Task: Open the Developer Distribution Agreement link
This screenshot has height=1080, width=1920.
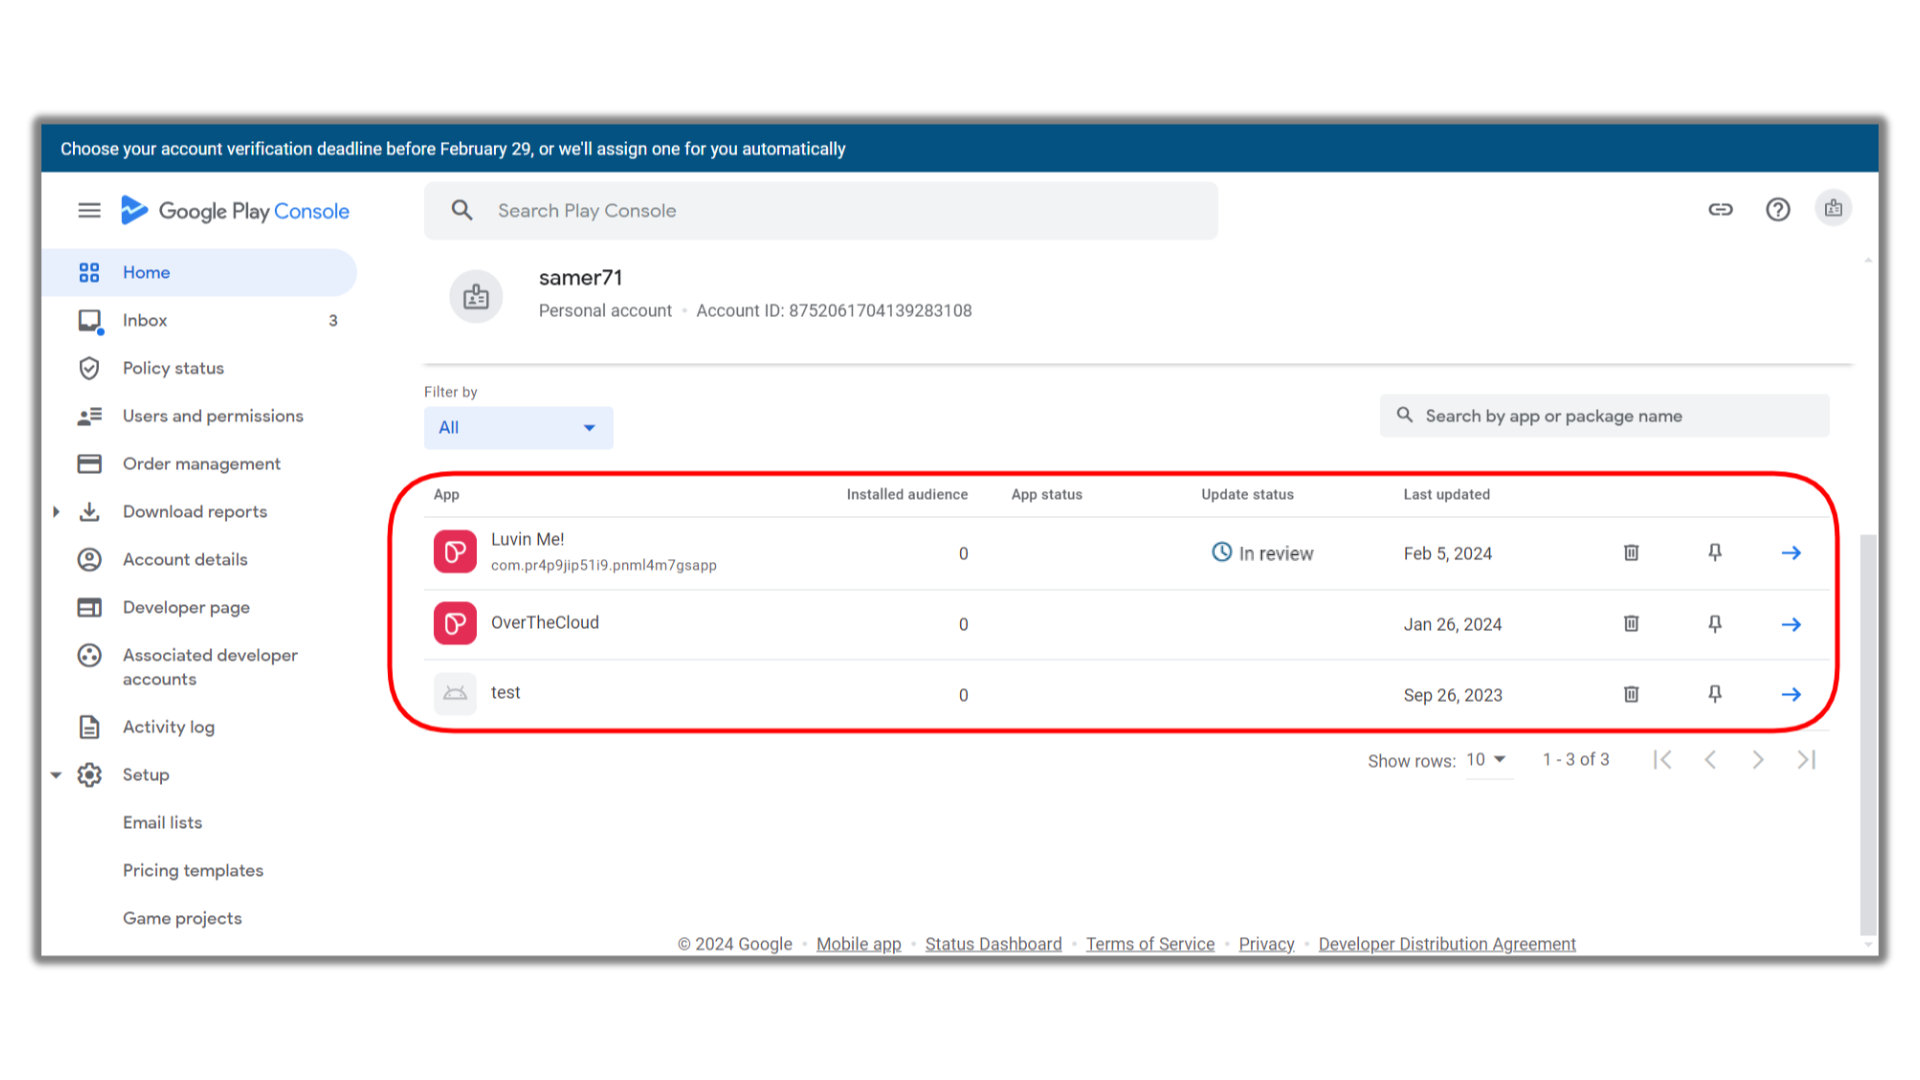Action: (x=1447, y=944)
